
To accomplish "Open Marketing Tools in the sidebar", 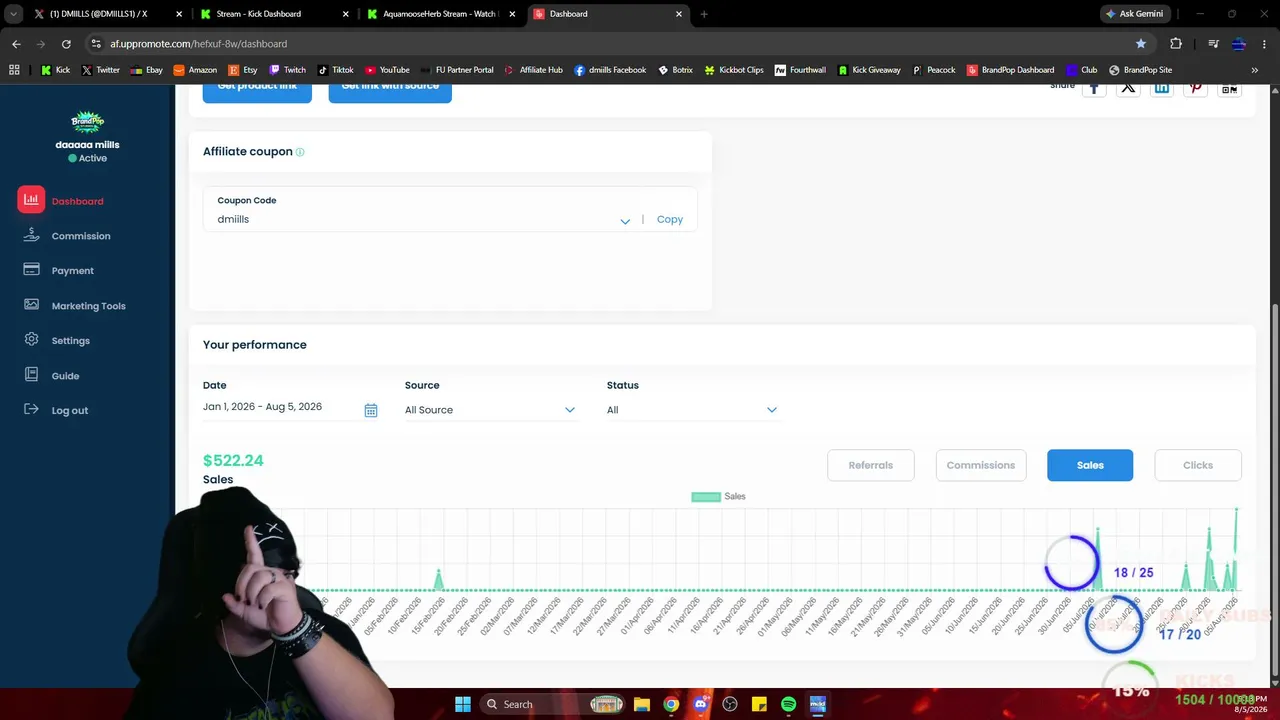I will click(x=75, y=305).
